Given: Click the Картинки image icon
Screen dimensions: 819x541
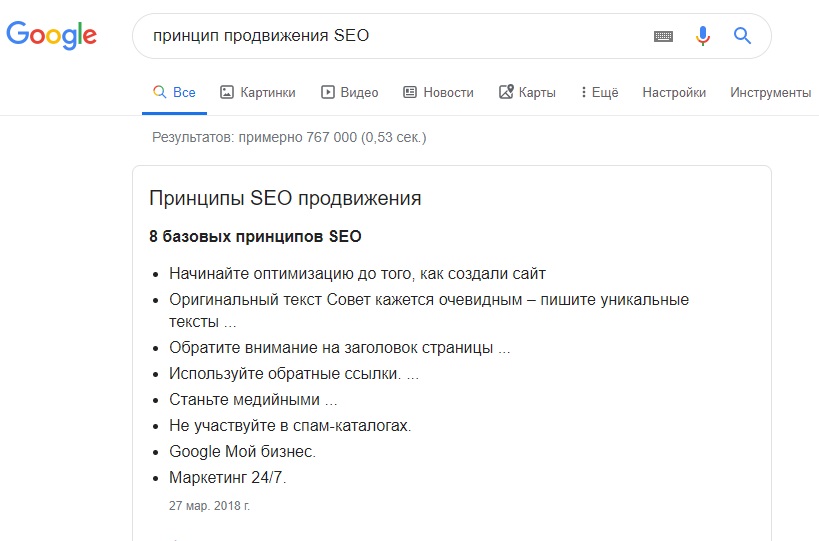Looking at the screenshot, I should tap(227, 92).
